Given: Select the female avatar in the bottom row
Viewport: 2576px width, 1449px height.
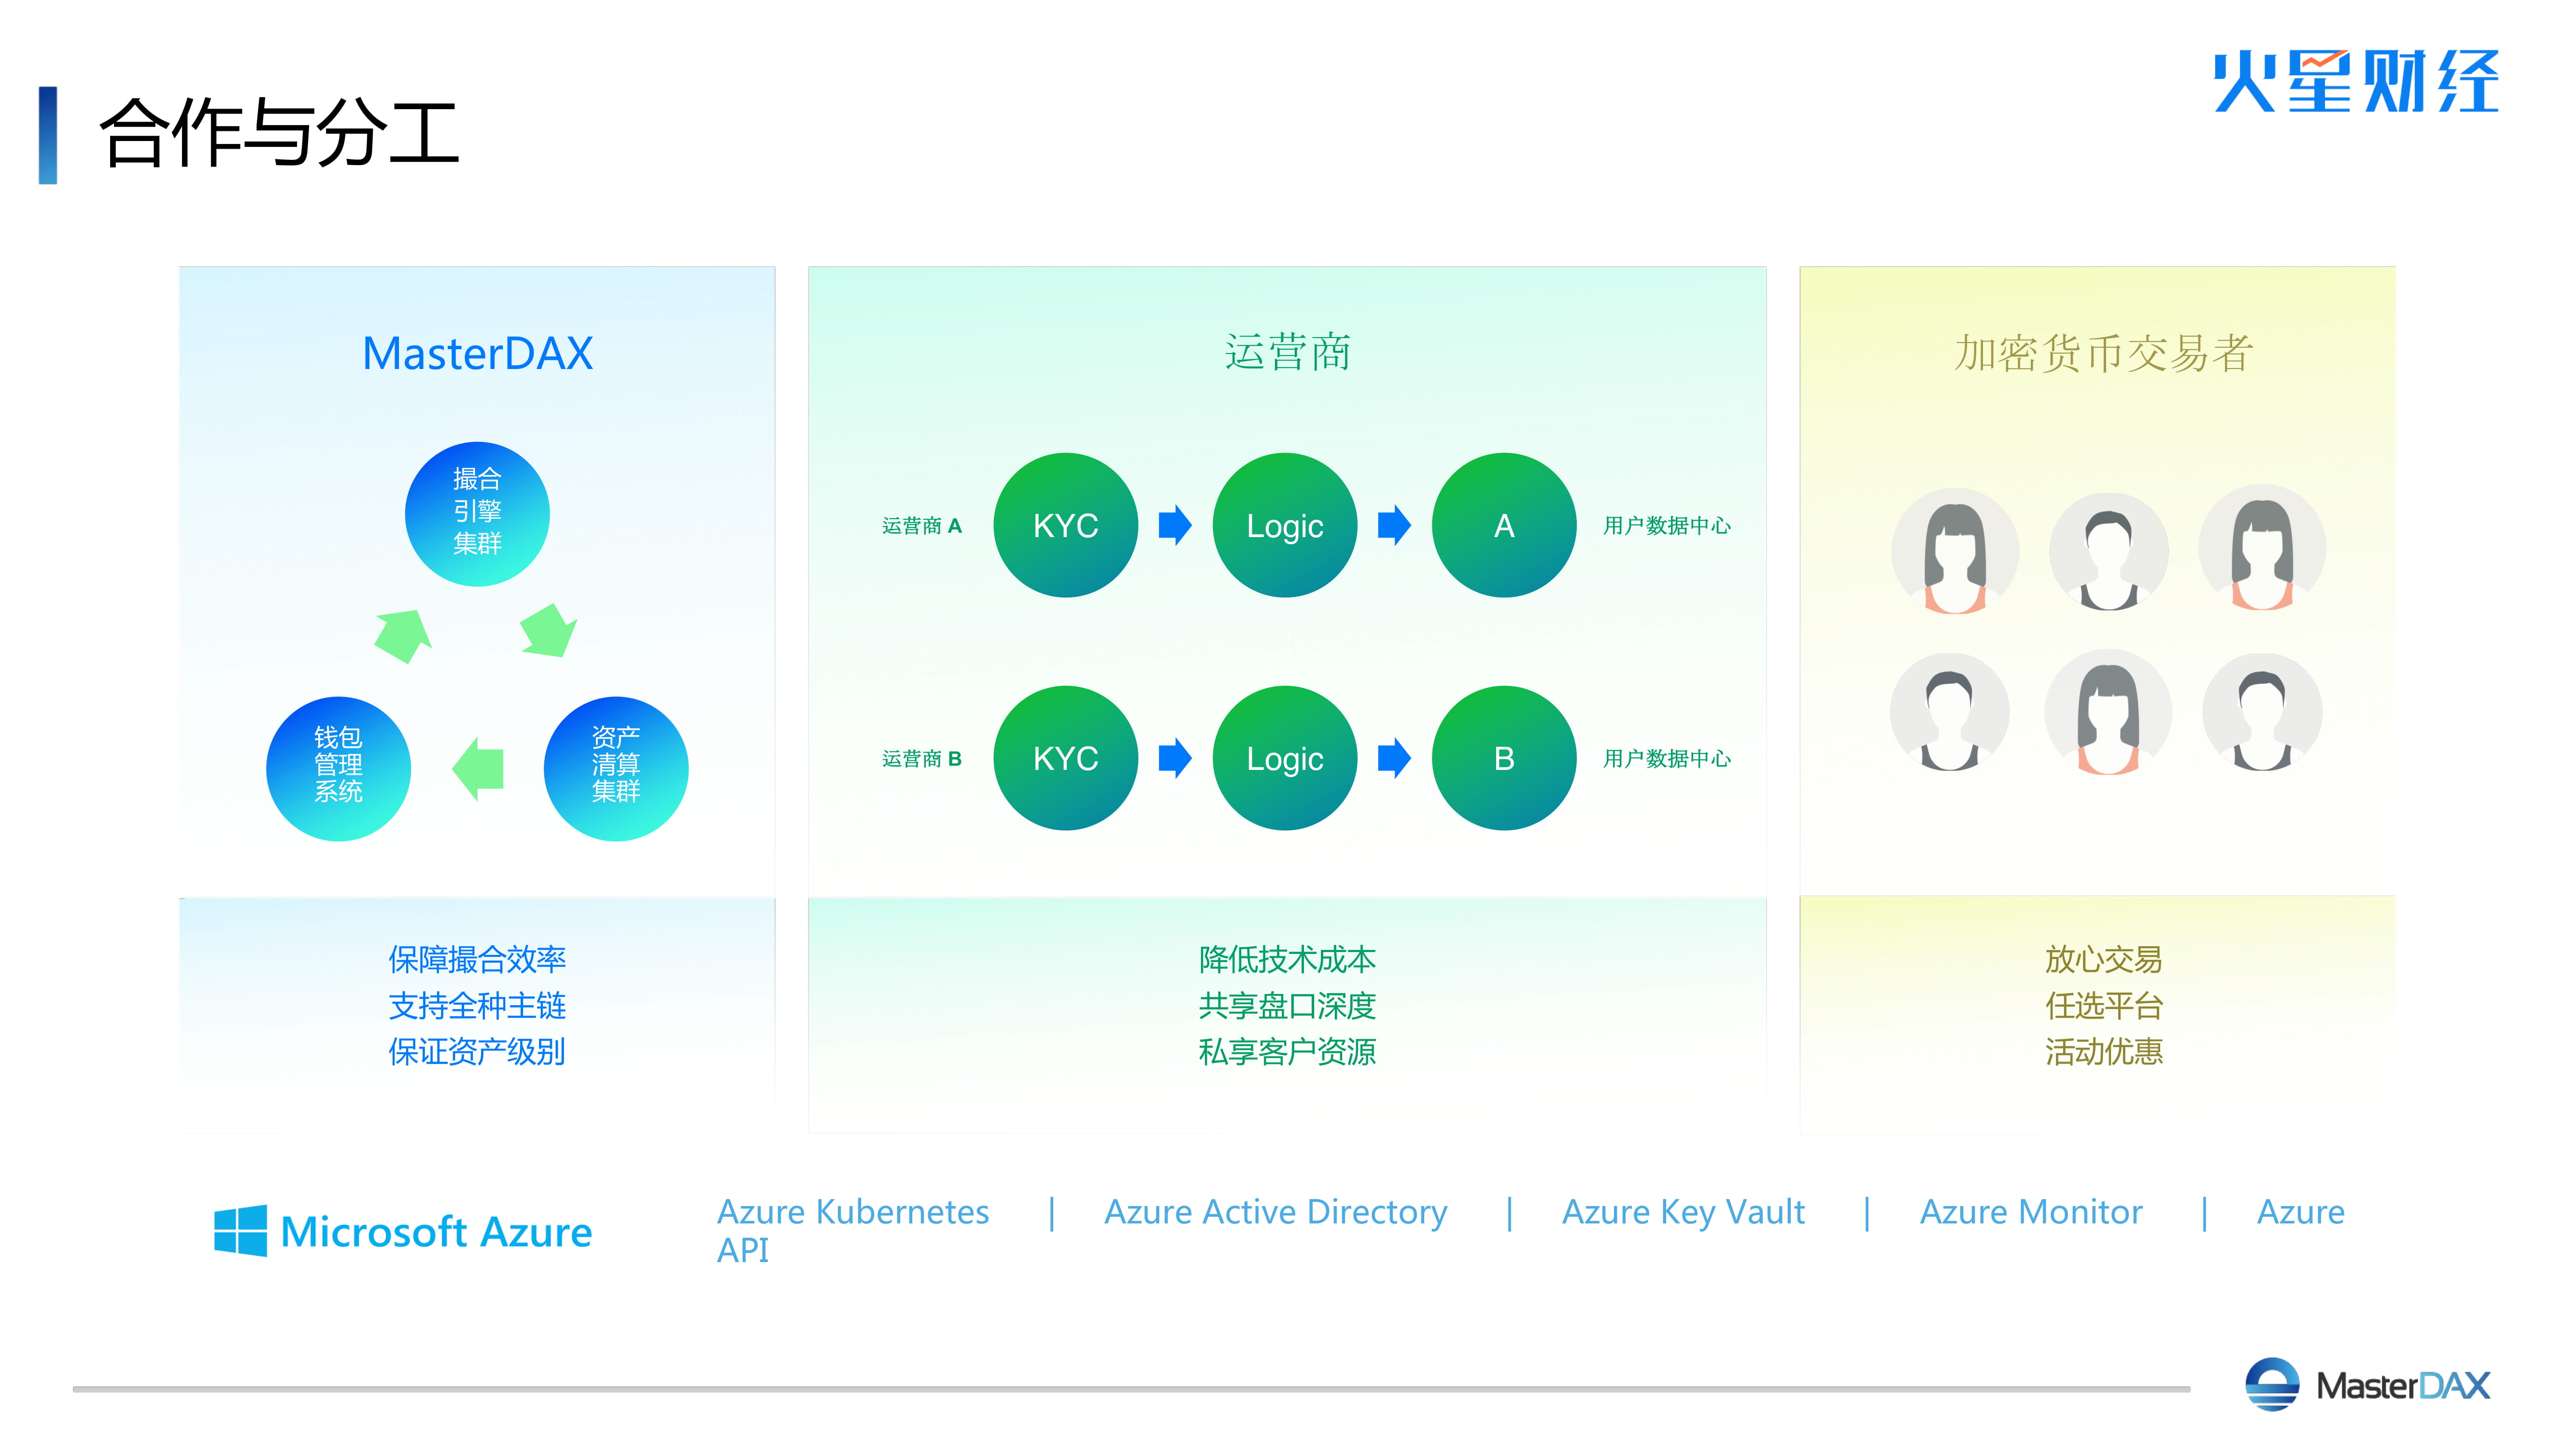Looking at the screenshot, I should (2108, 712).
